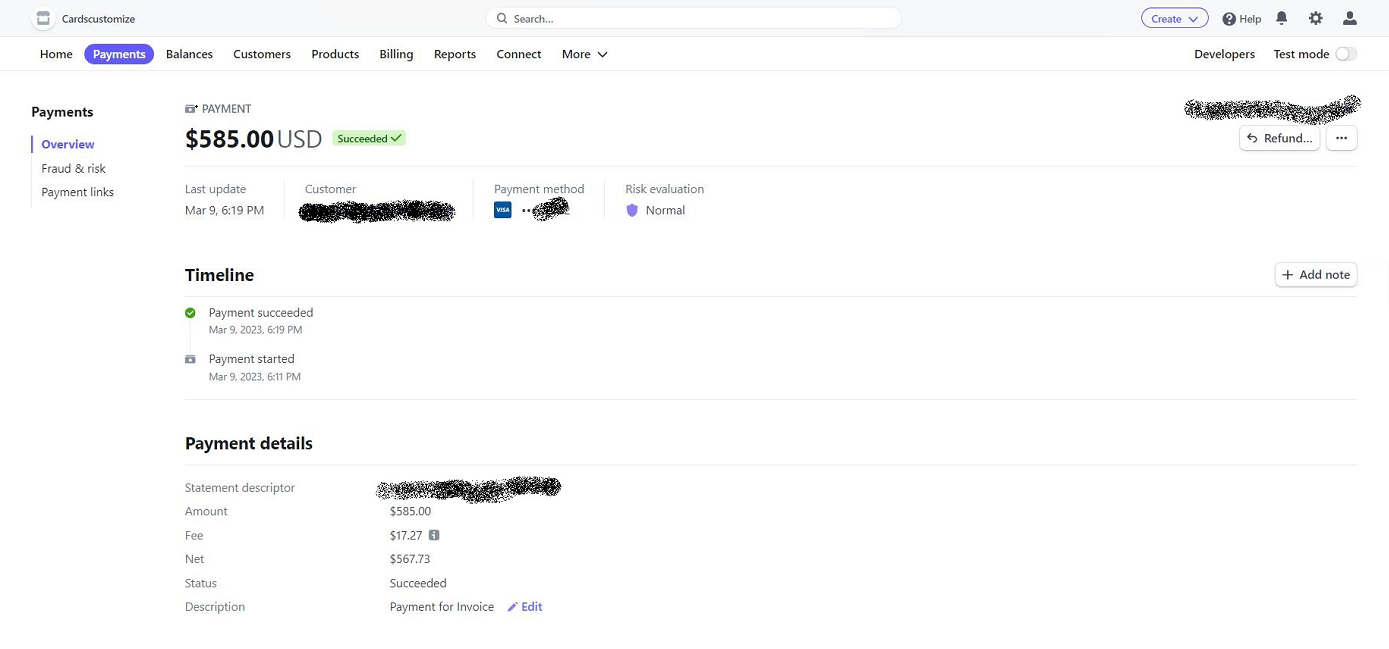Click the Help question mark icon
Screen dimensions: 1389x649
click(x=1229, y=19)
